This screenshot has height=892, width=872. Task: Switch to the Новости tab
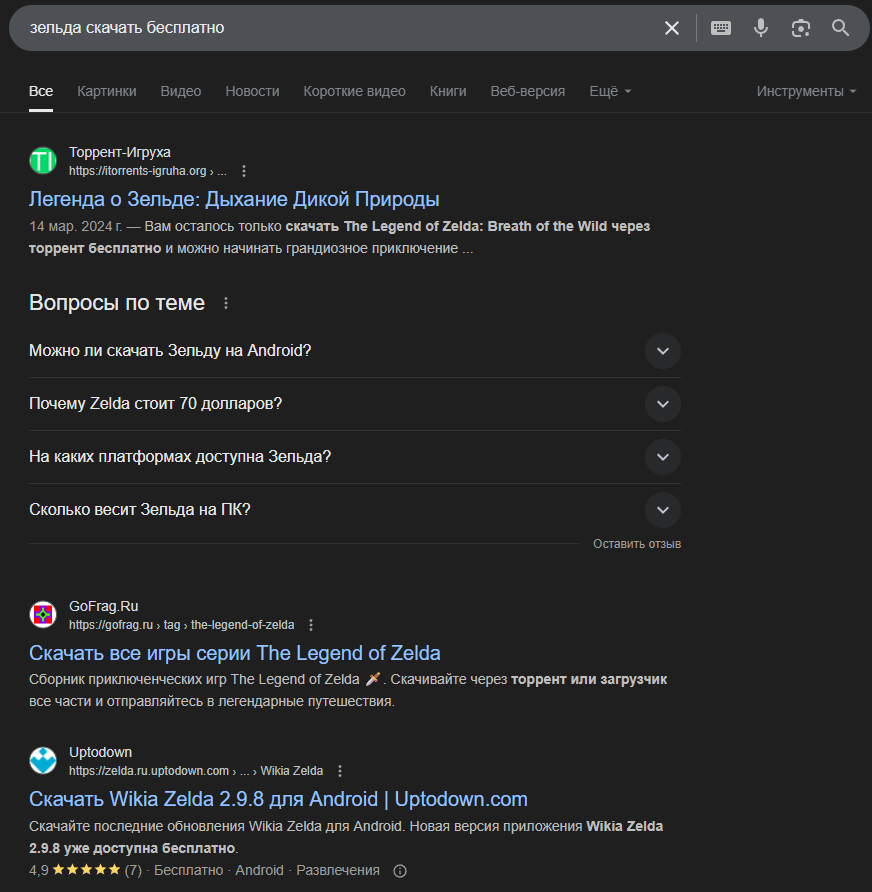pos(253,91)
